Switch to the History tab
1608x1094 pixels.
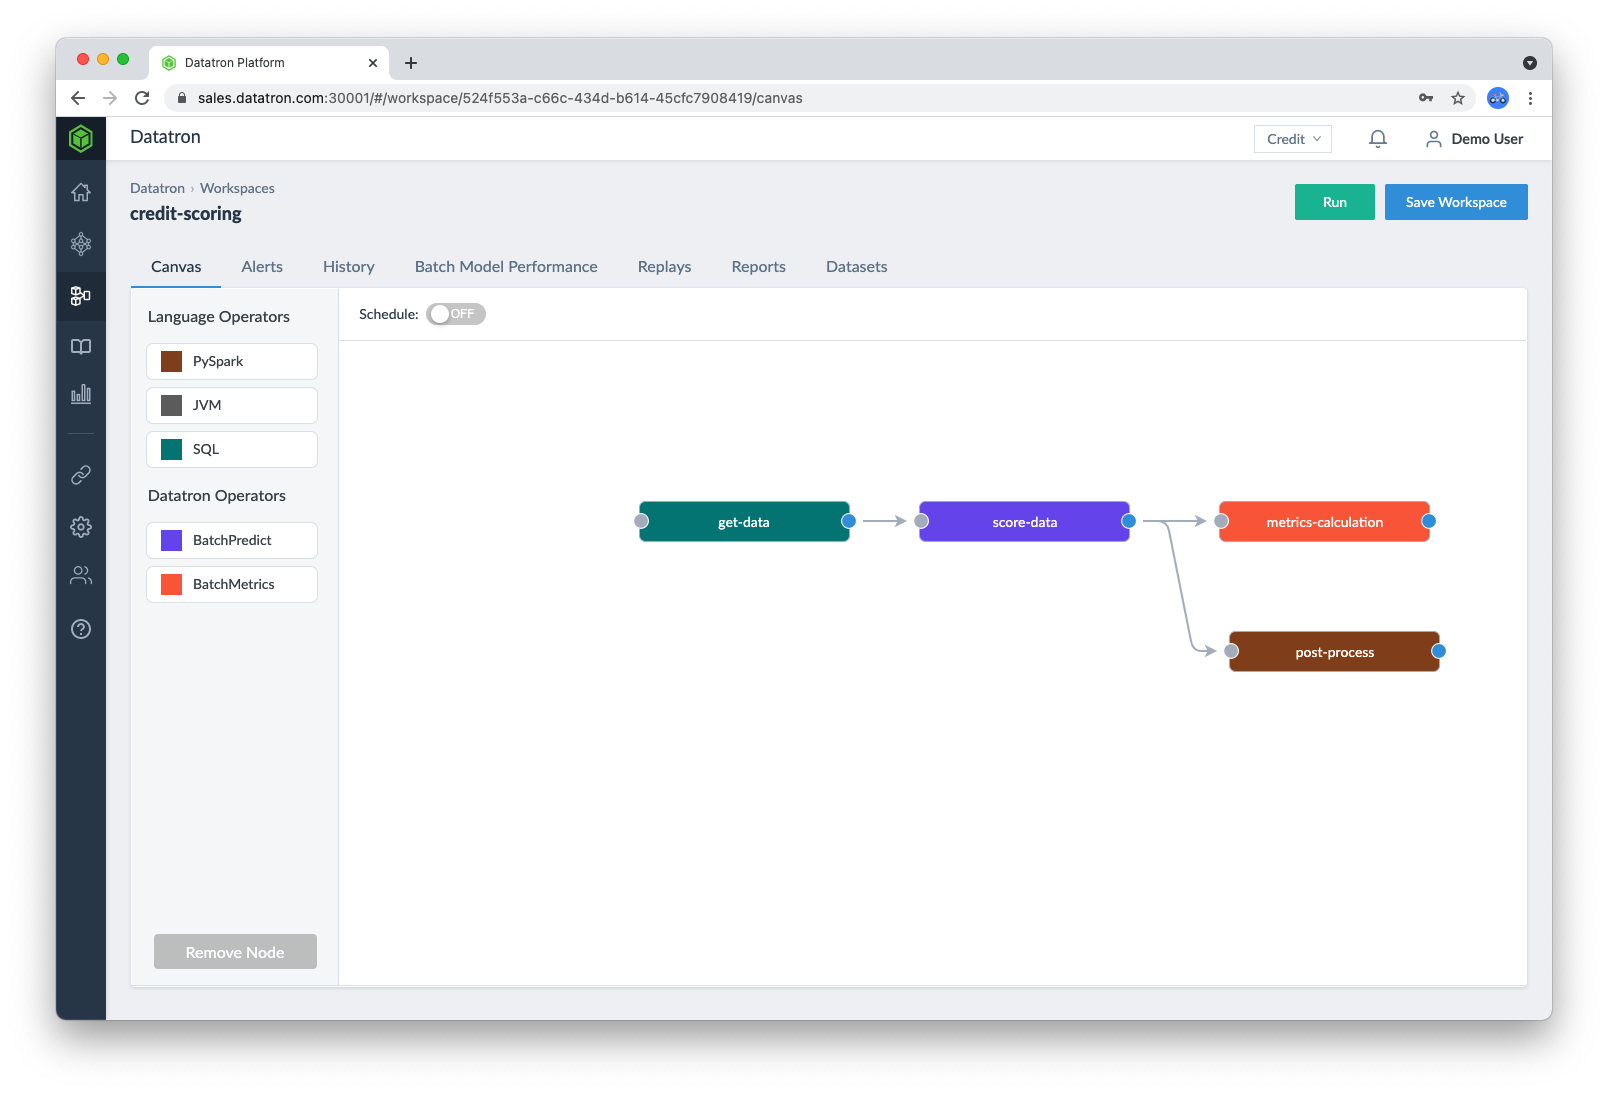349,267
